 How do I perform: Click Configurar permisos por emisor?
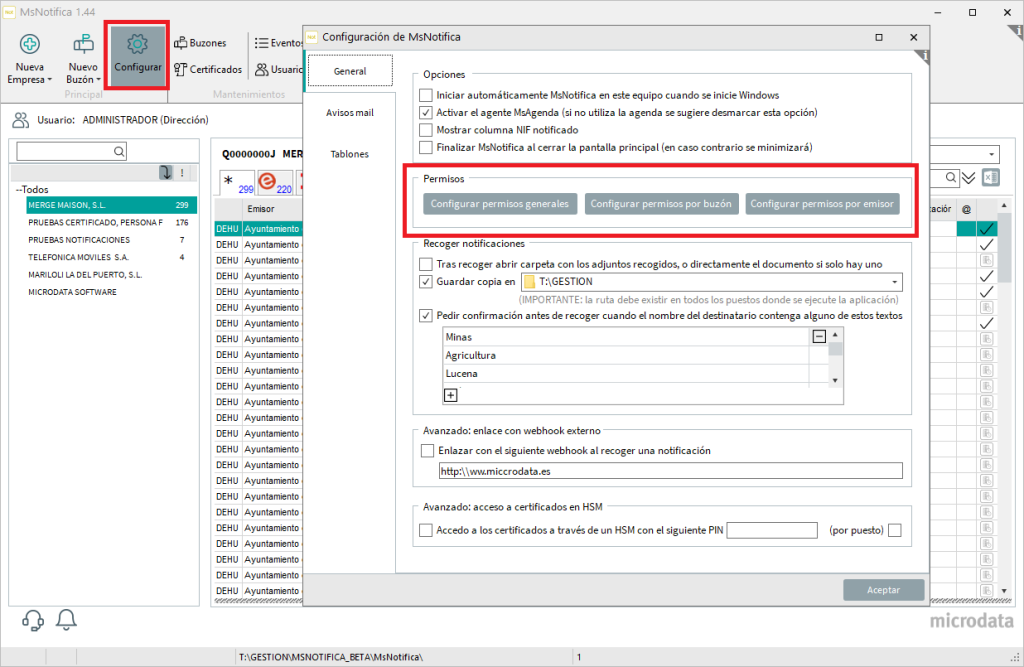click(x=822, y=204)
